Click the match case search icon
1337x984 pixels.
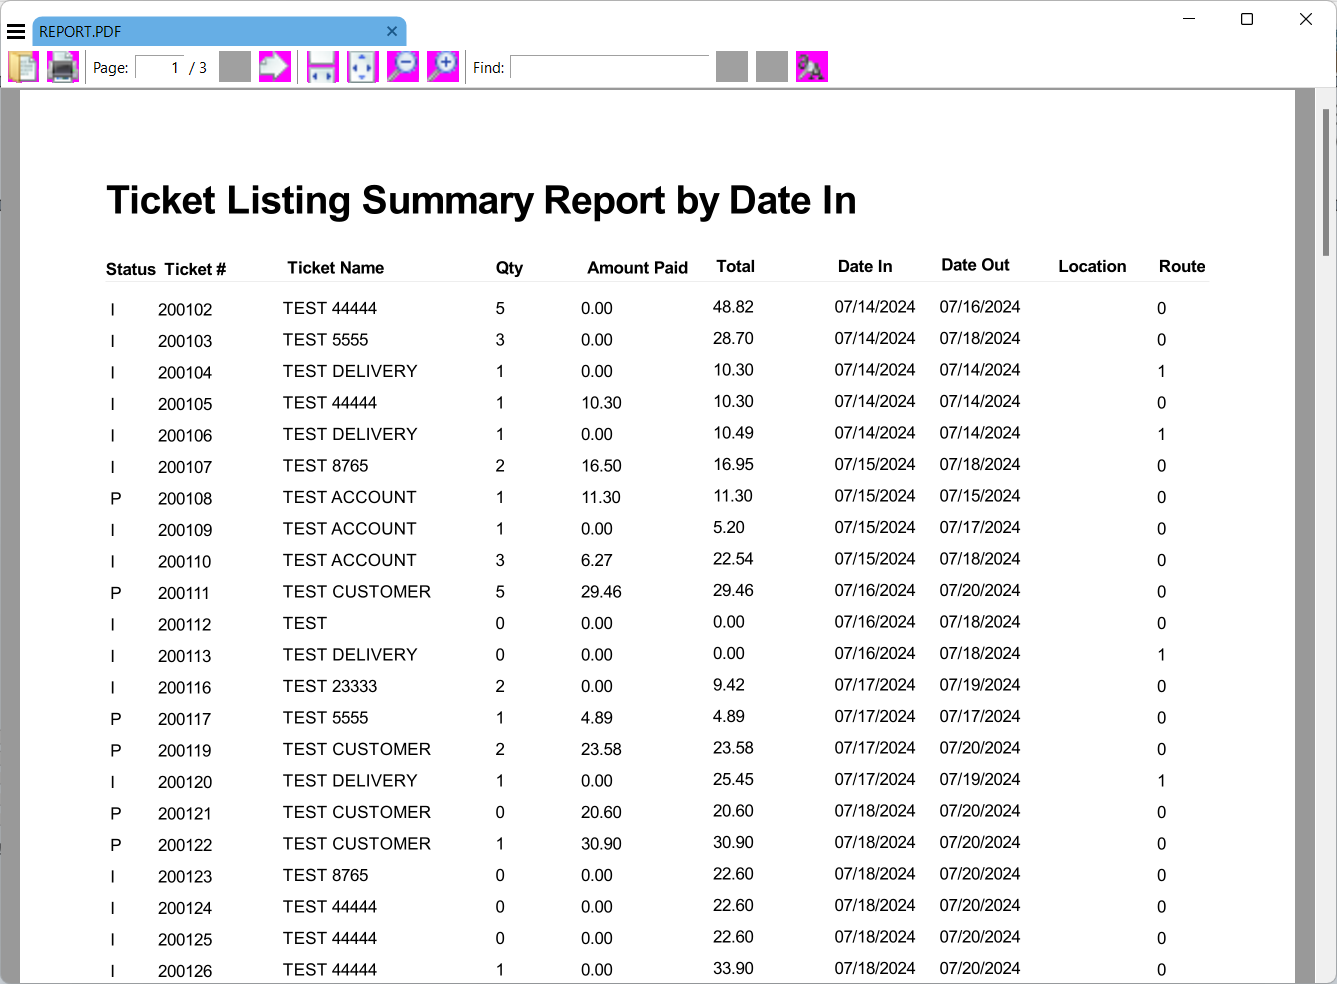[812, 67]
